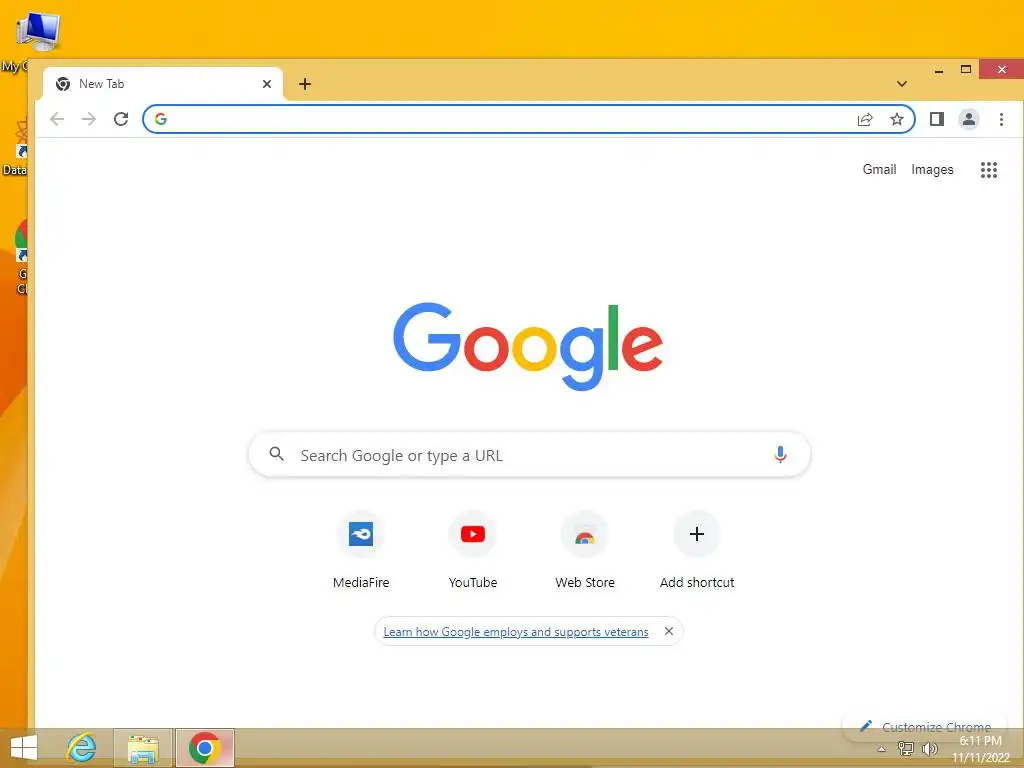Image resolution: width=1024 pixels, height=768 pixels.
Task: Open the MediaFire shortcut
Action: click(x=360, y=551)
